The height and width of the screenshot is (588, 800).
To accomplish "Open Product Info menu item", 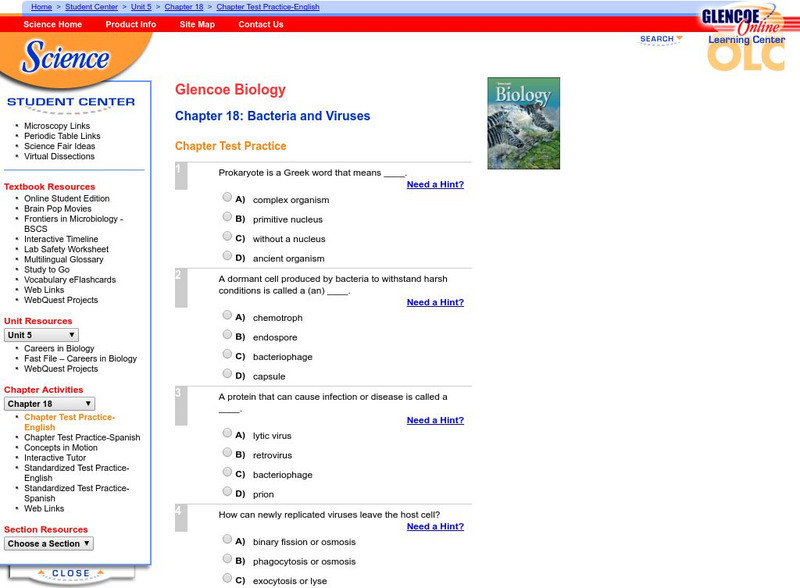I will [131, 24].
